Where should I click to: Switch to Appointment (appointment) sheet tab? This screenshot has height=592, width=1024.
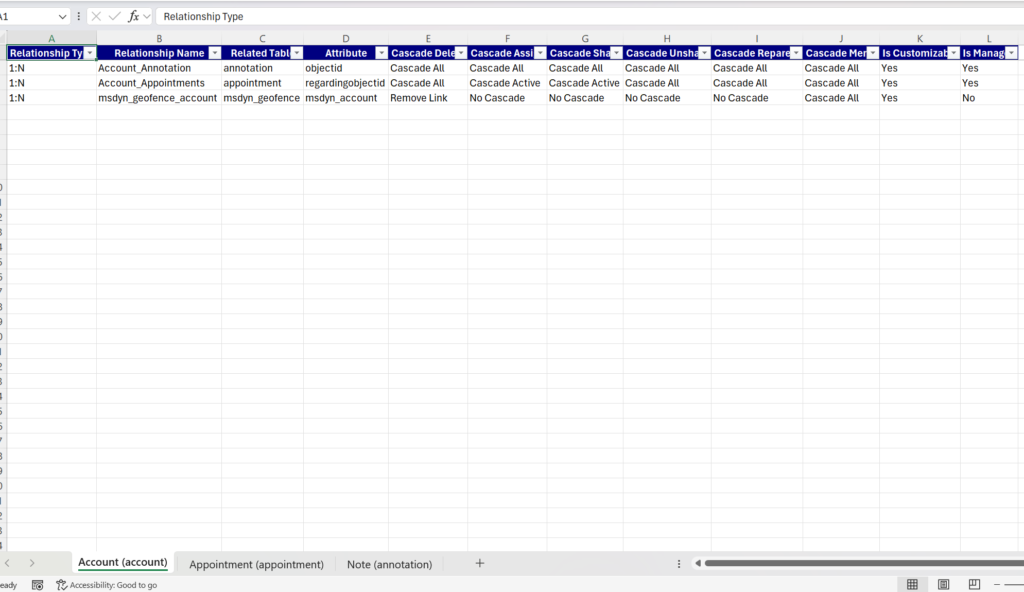(256, 564)
